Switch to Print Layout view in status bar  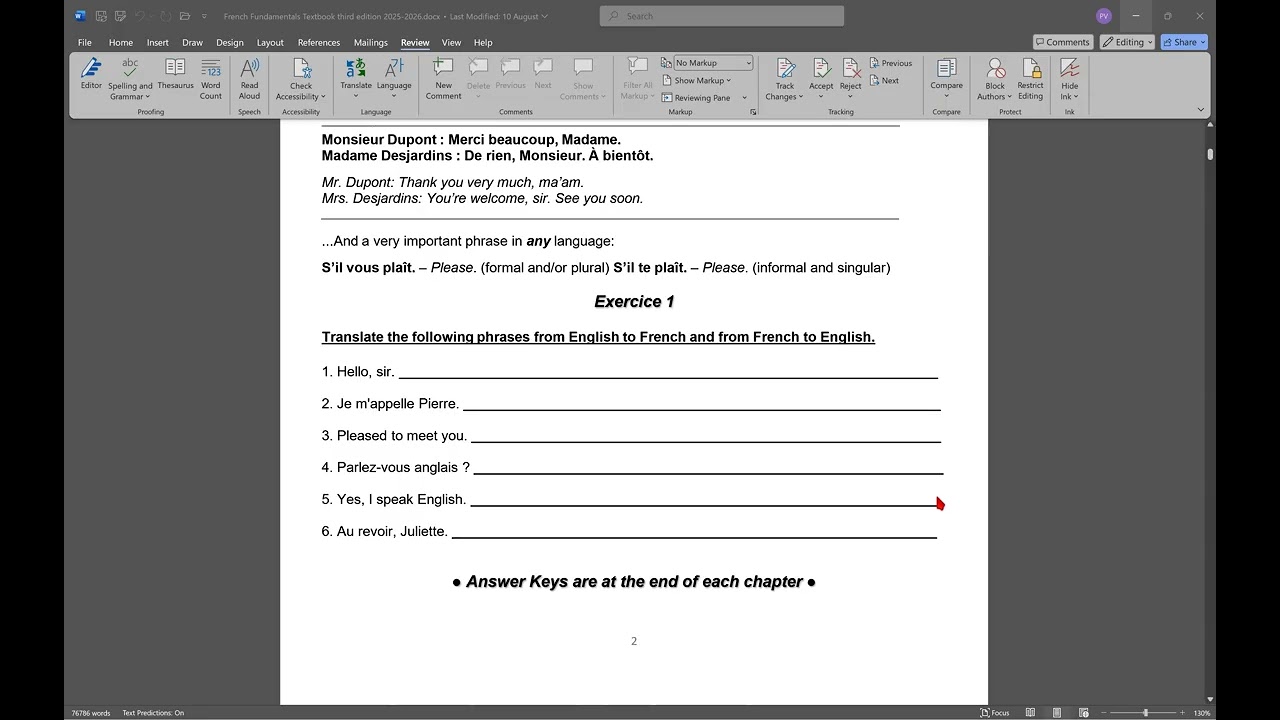pyautogui.click(x=1057, y=713)
